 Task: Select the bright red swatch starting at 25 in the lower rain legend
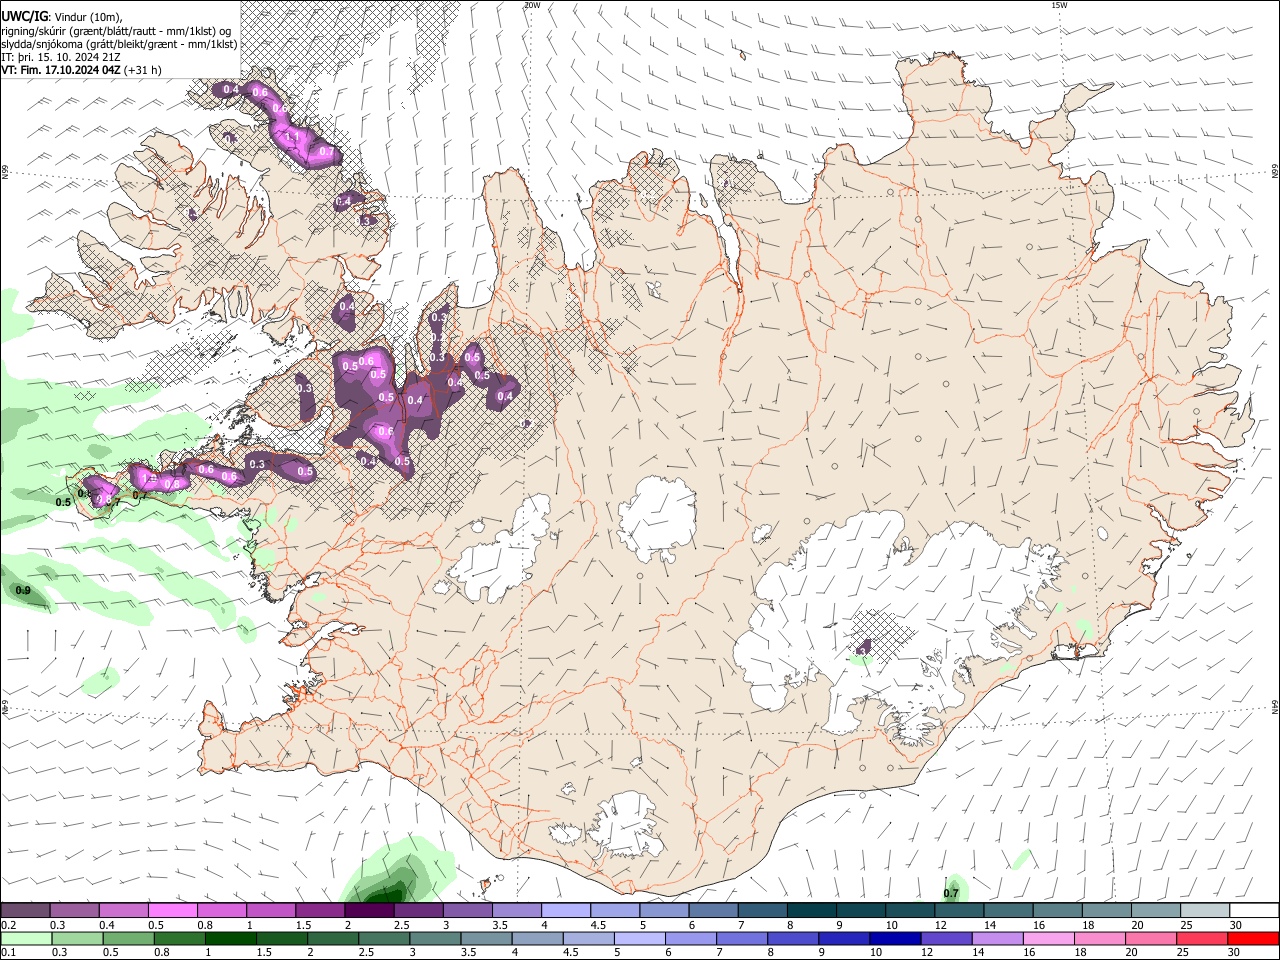pos(1203,938)
